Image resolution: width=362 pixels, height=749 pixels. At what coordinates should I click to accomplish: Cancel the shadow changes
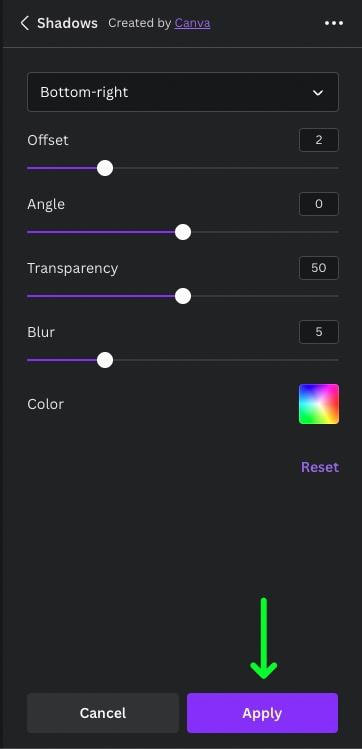103,713
